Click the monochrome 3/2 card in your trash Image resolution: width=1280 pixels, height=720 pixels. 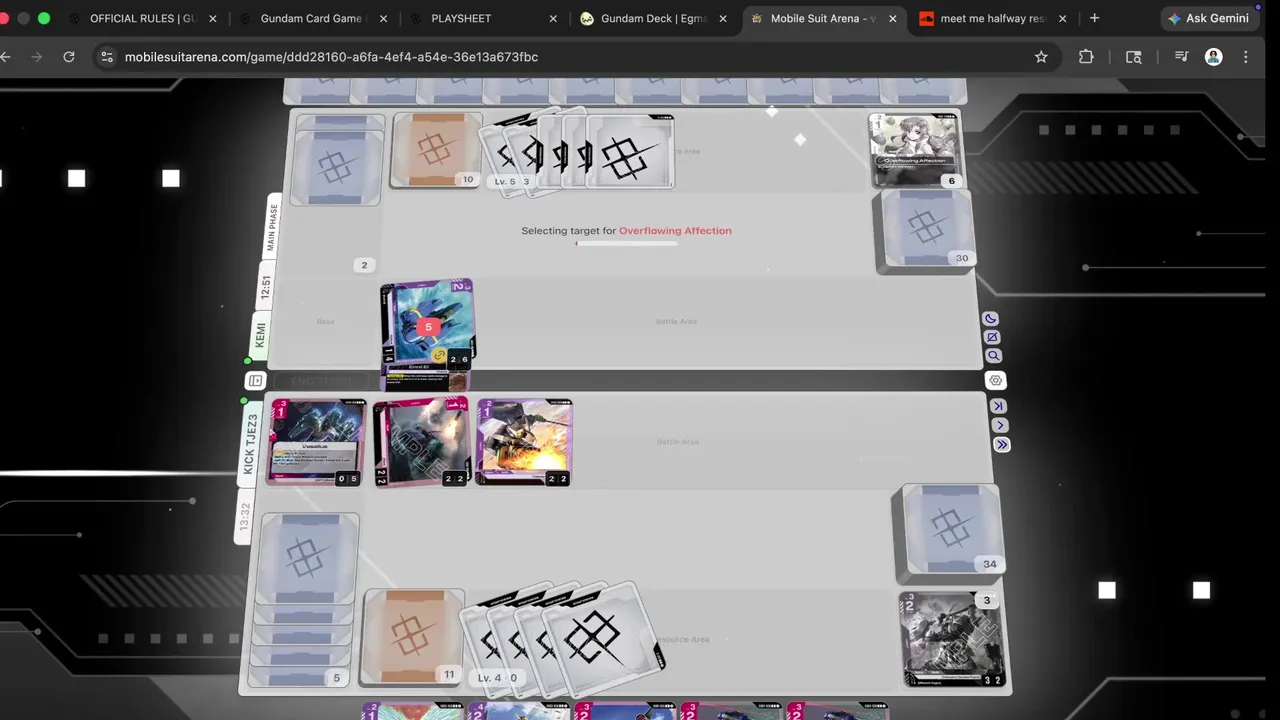[952, 640]
